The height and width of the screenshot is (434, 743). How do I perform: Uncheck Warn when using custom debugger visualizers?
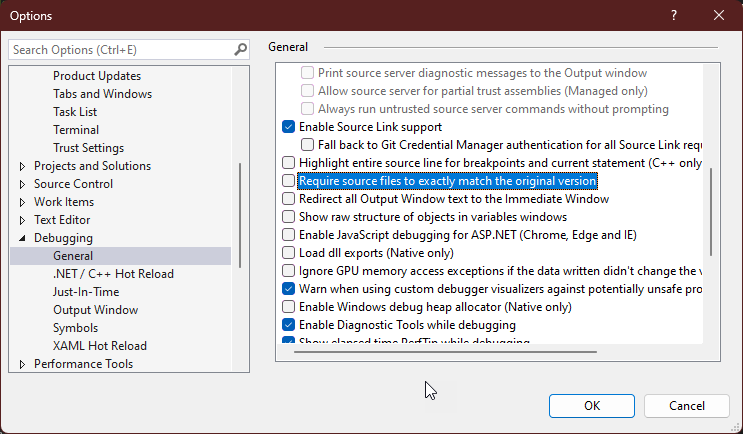288,289
